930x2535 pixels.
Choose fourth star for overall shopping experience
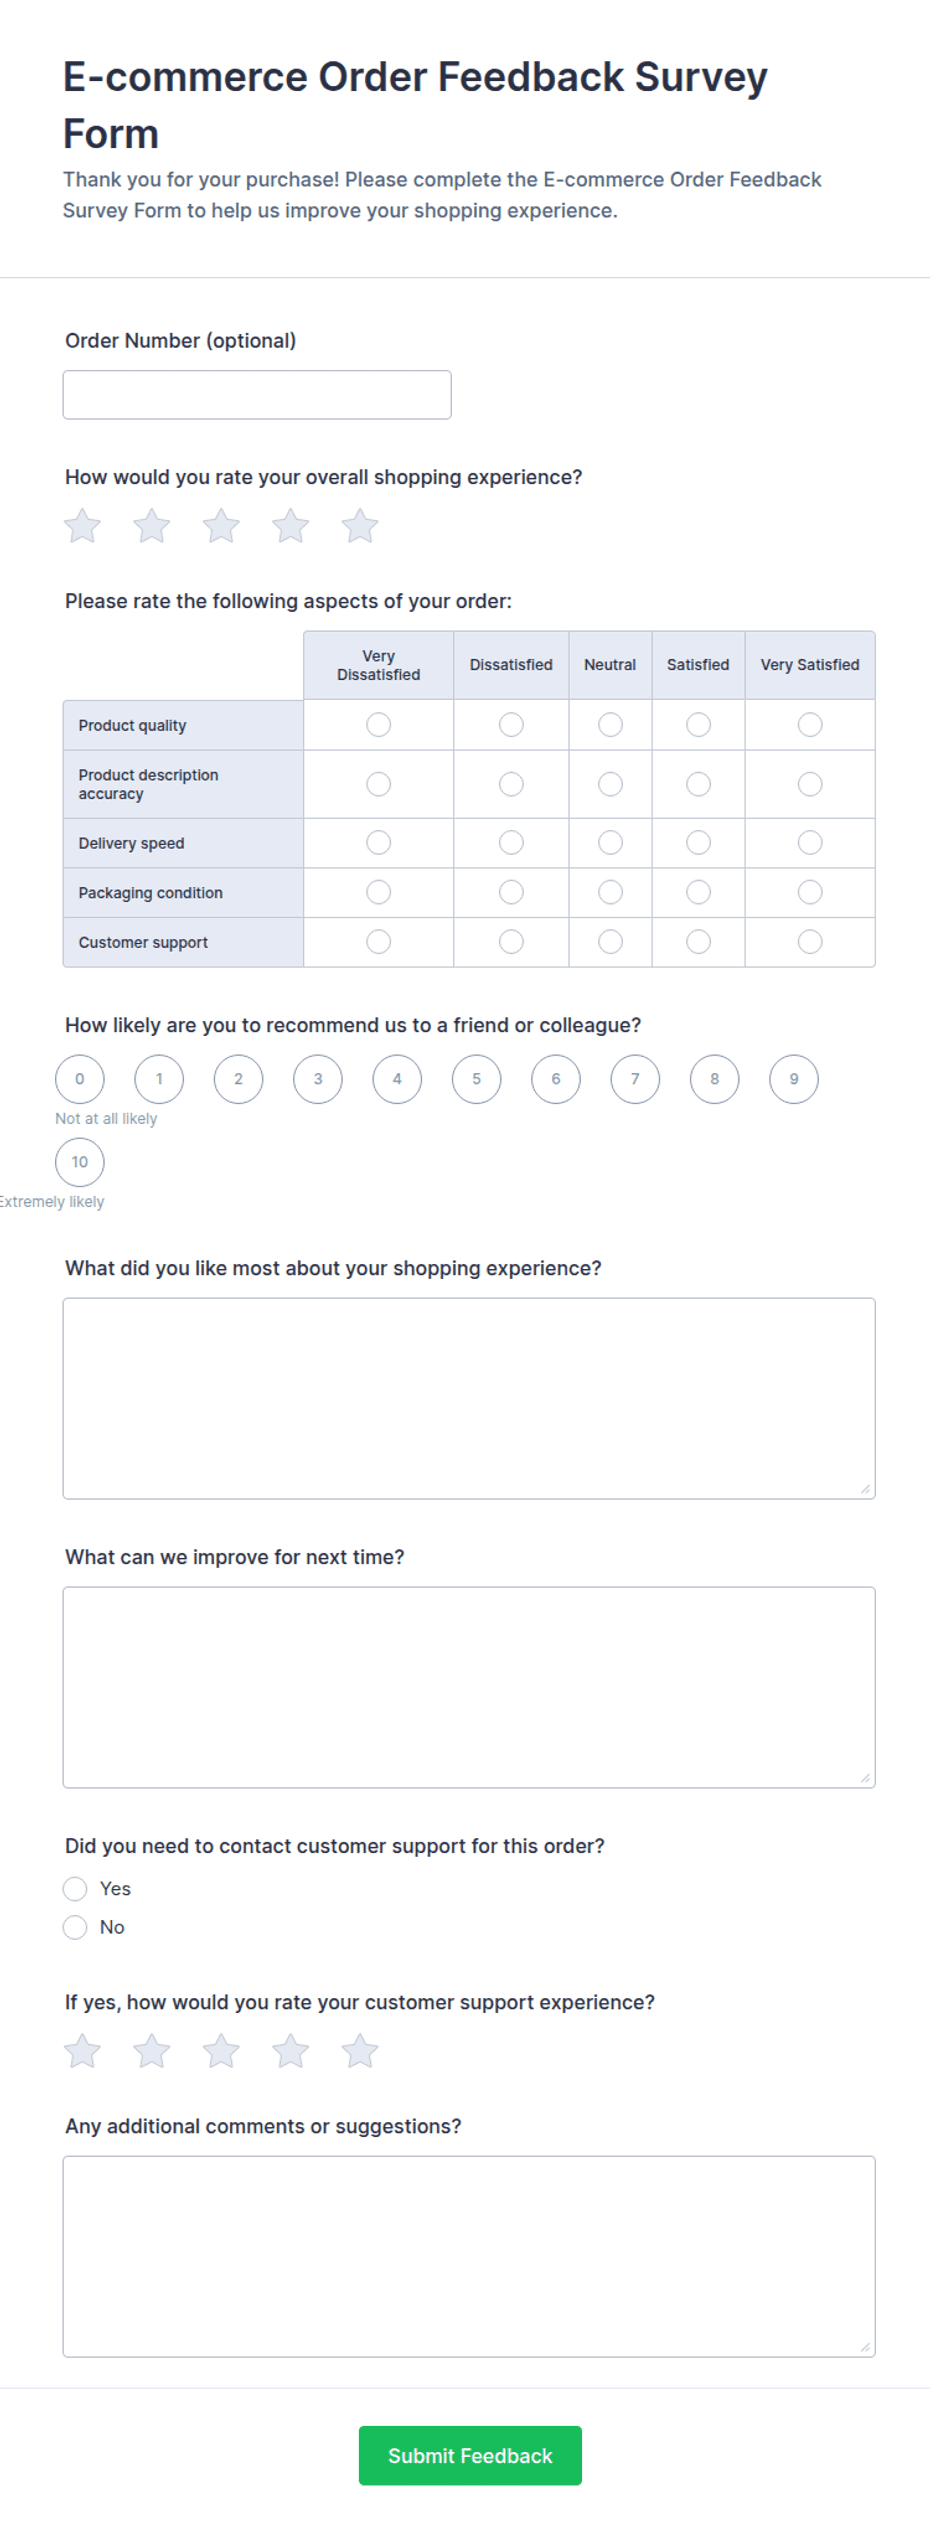tap(291, 526)
